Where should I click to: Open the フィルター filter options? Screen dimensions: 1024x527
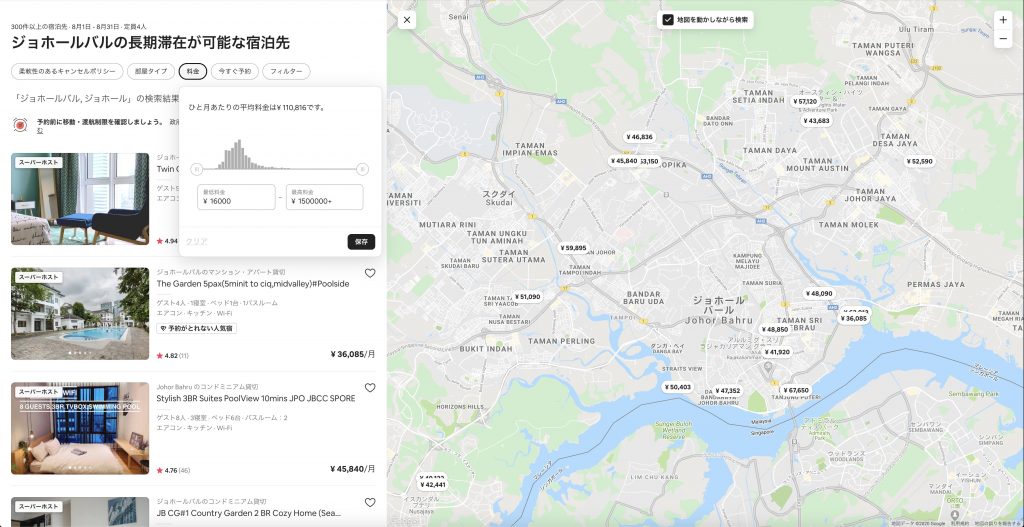click(287, 71)
